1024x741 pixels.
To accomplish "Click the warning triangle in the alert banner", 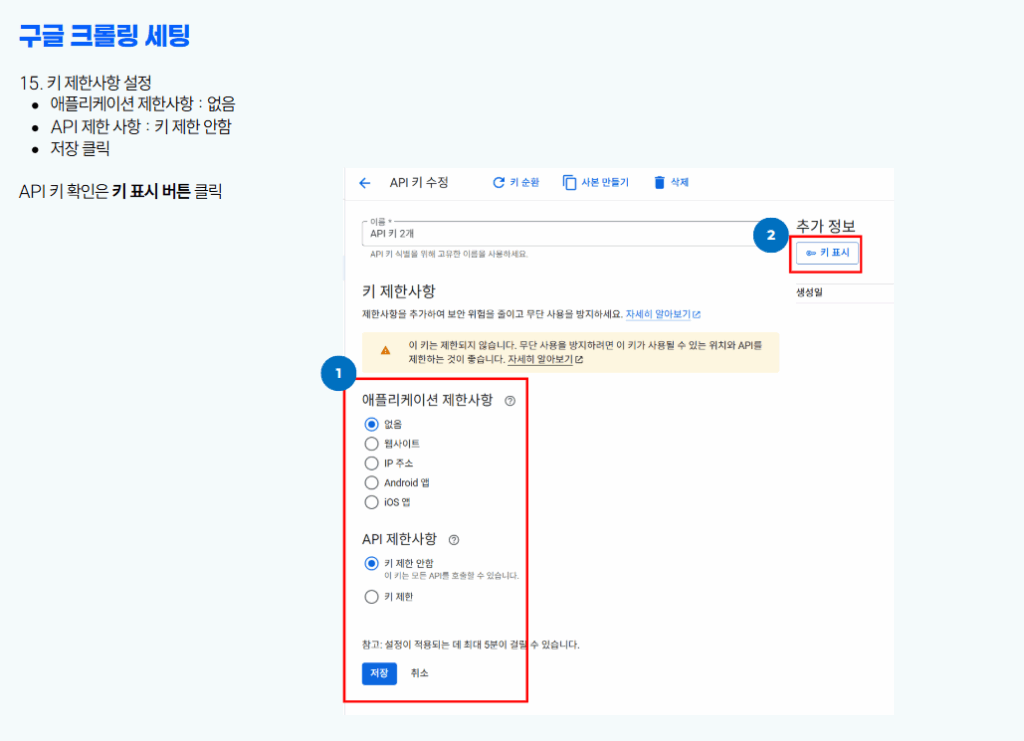I will [x=386, y=348].
